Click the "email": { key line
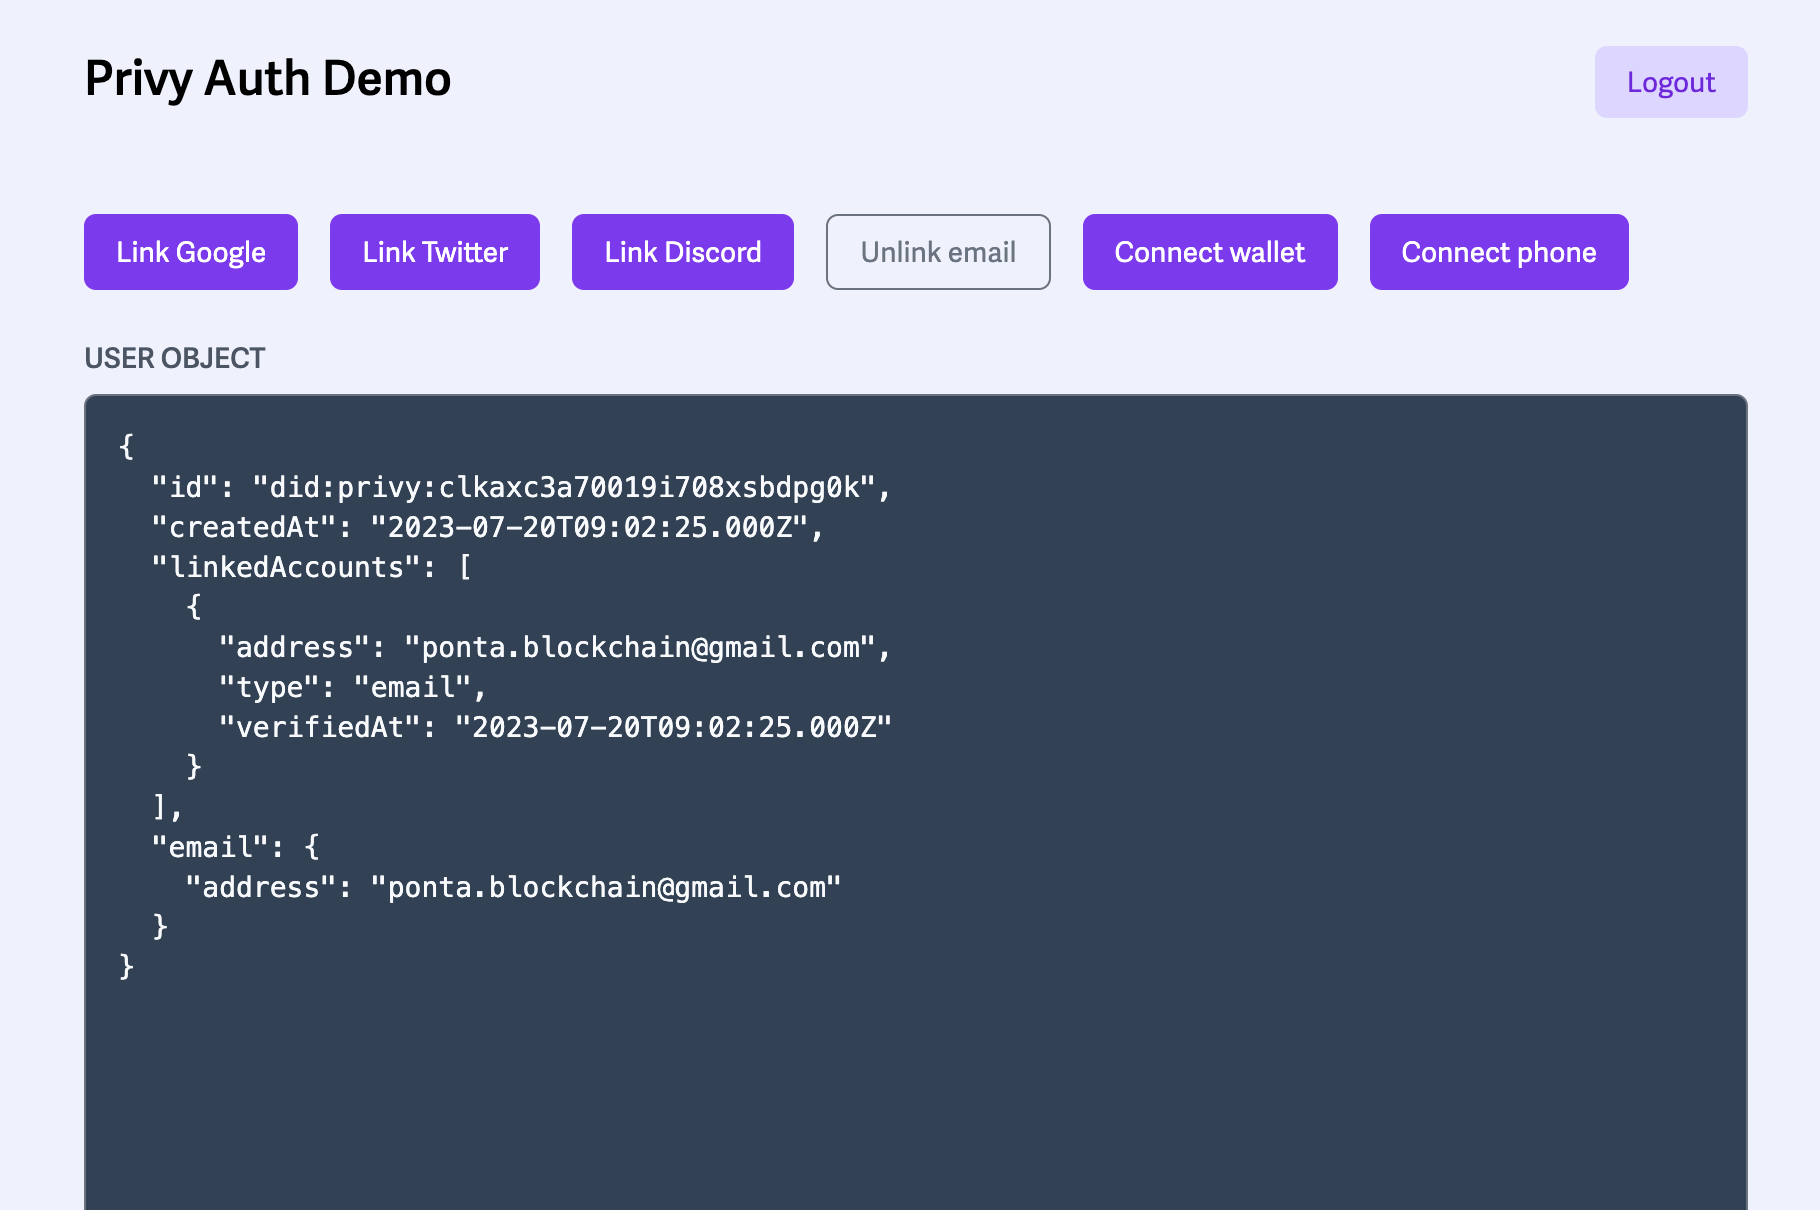The width and height of the screenshot is (1820, 1210). (235, 847)
